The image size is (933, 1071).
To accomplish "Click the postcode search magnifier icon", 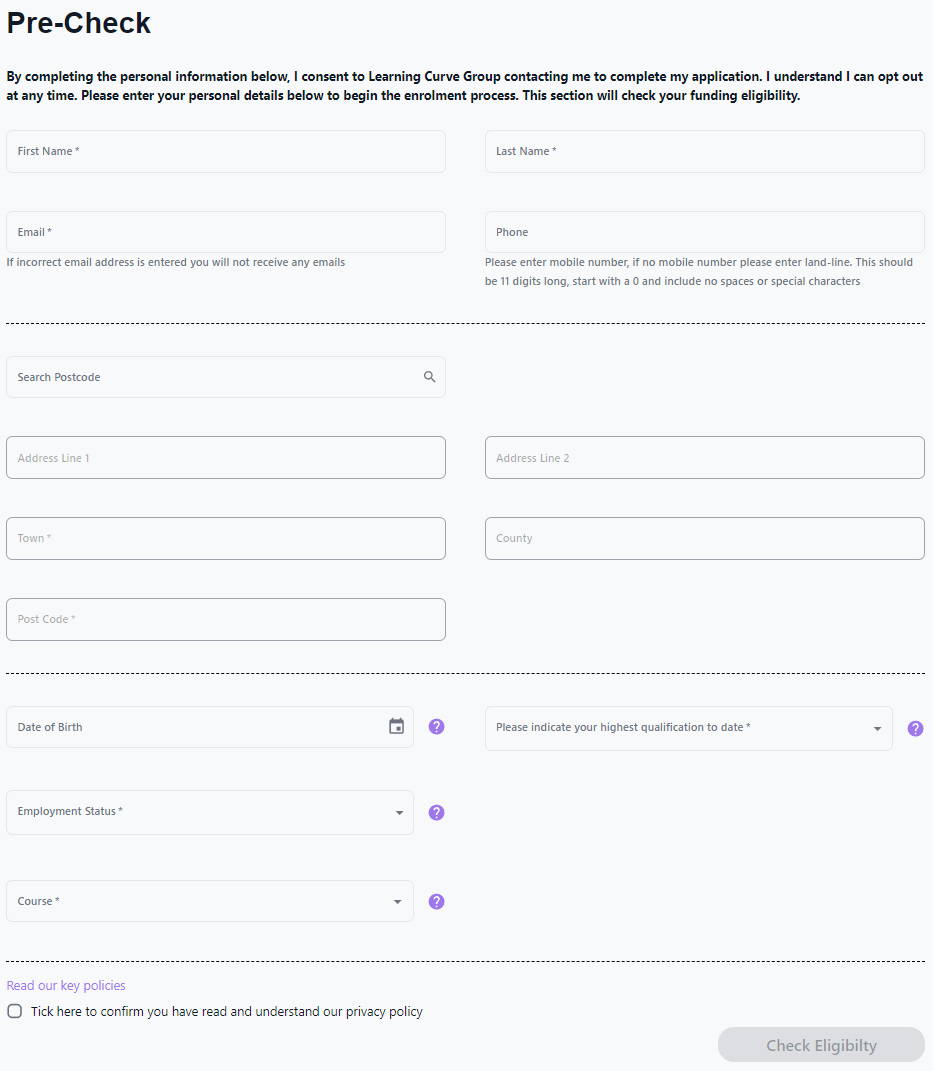I will pos(429,377).
